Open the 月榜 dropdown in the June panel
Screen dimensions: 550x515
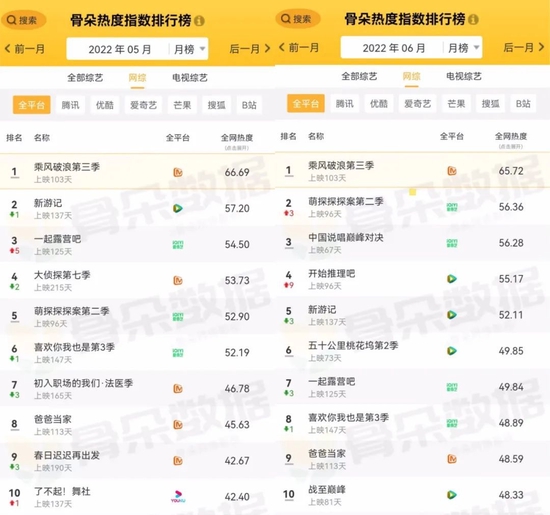point(463,48)
